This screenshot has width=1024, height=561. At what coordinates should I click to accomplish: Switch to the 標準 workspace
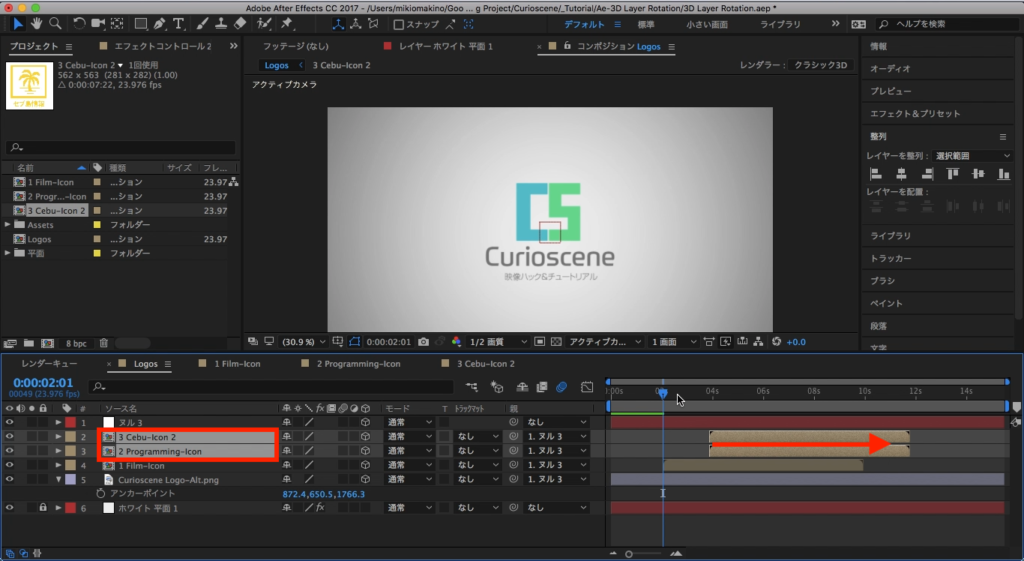[x=647, y=23]
